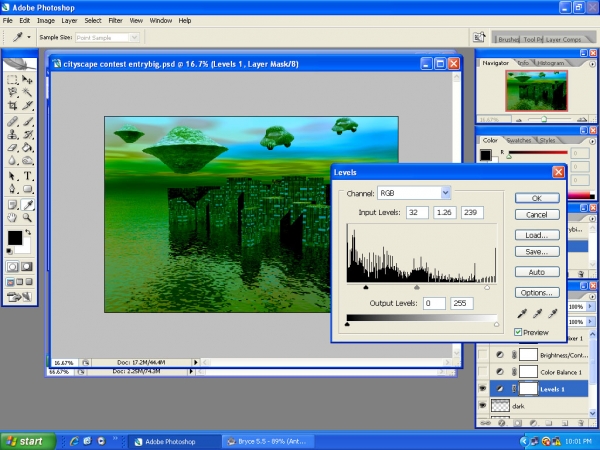The image size is (600, 450).
Task: Switch to Quick Mask mode
Action: 26,266
